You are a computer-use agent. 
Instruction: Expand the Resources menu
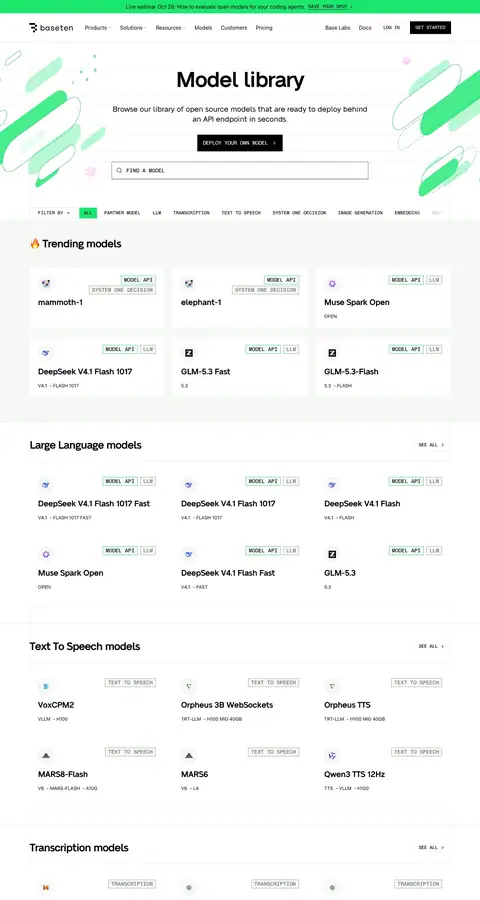pyautogui.click(x=171, y=28)
